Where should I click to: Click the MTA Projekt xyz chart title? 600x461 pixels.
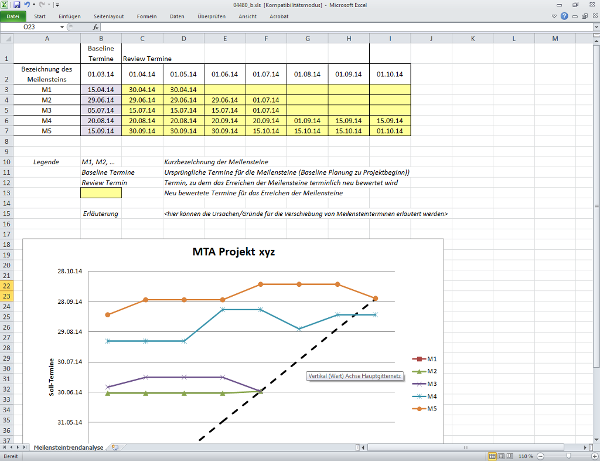pyautogui.click(x=231, y=252)
